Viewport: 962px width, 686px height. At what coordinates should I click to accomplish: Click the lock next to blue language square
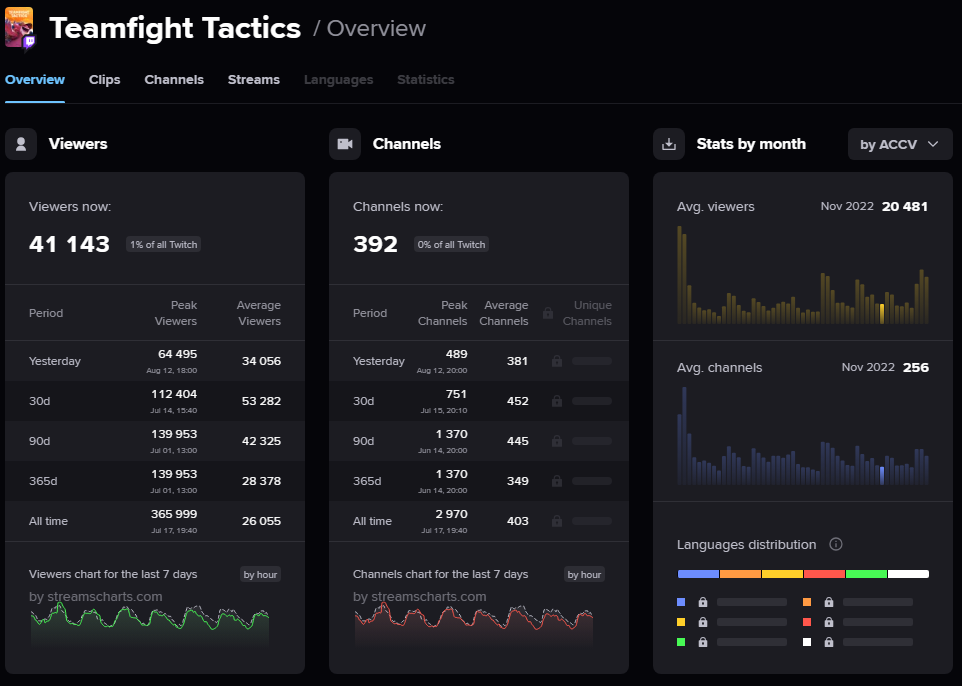703,602
